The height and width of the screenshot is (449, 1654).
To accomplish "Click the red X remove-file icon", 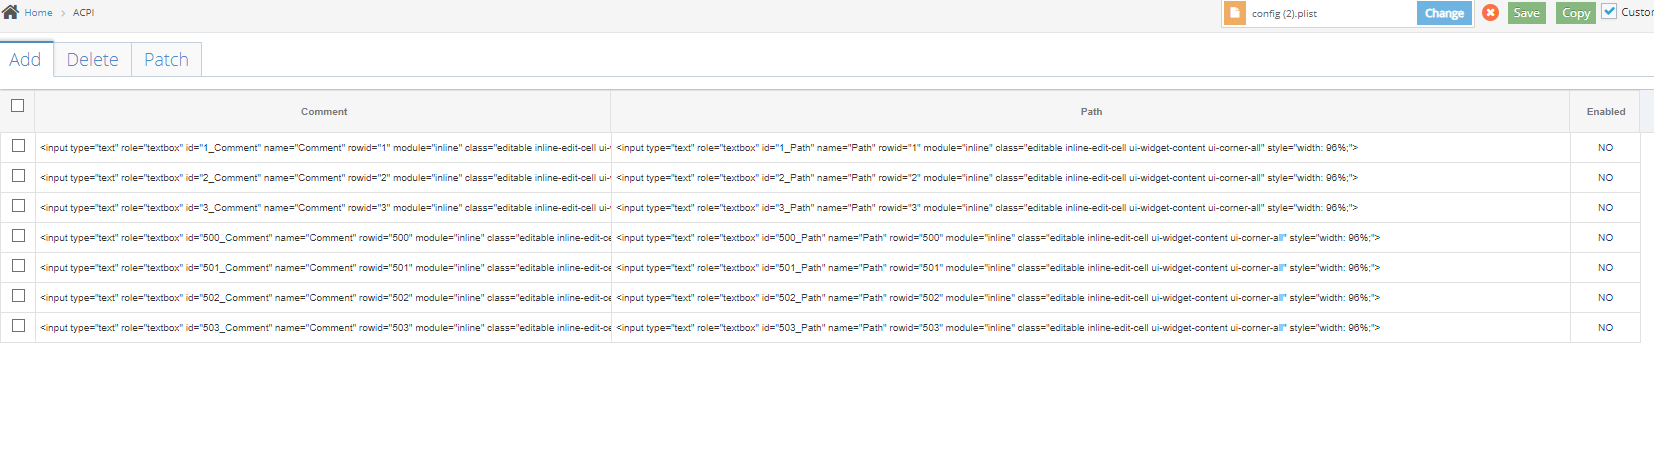I will 1490,13.
